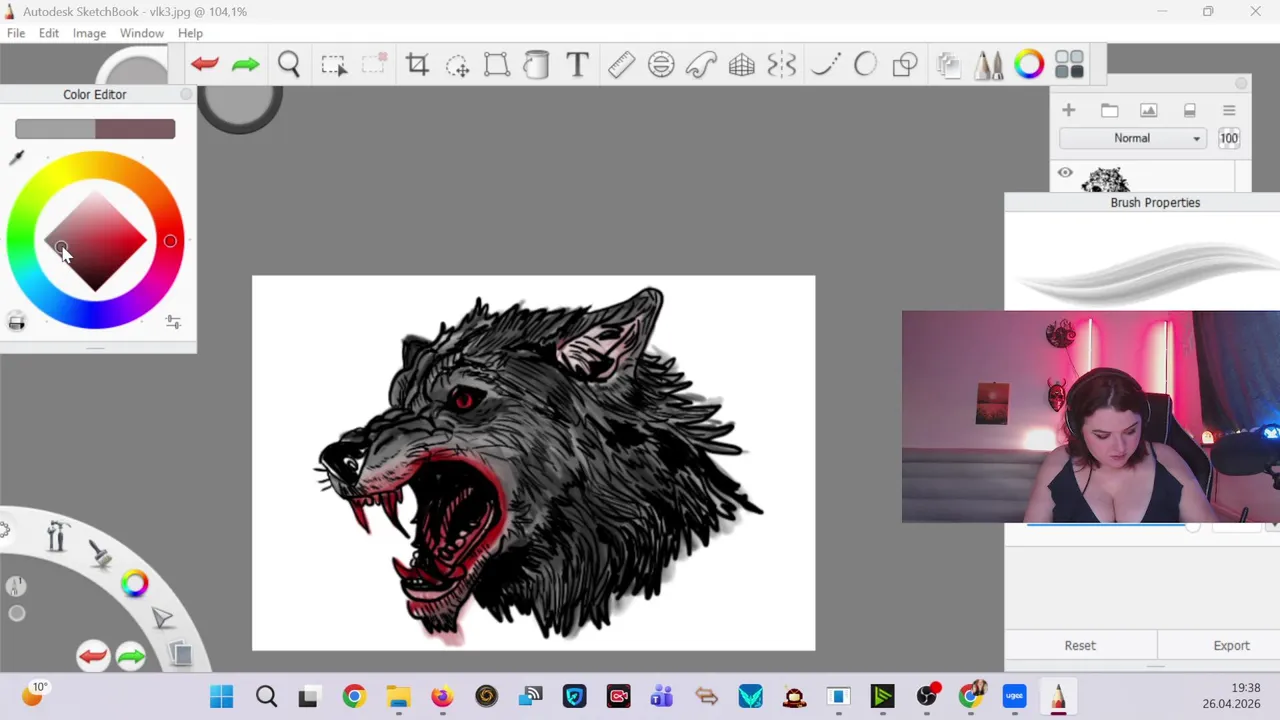This screenshot has width=1280, height=720.
Task: Open the Help menu
Action: [x=190, y=33]
